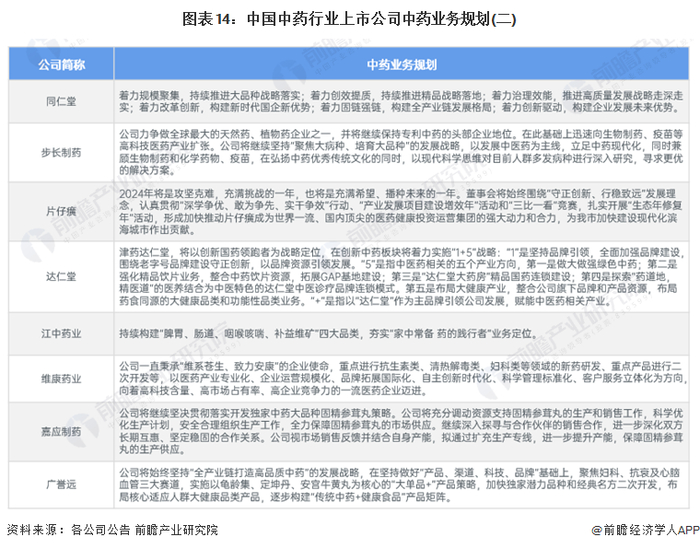Click the '广誉远' company name cell
This screenshot has width=700, height=549.
pos(61,484)
